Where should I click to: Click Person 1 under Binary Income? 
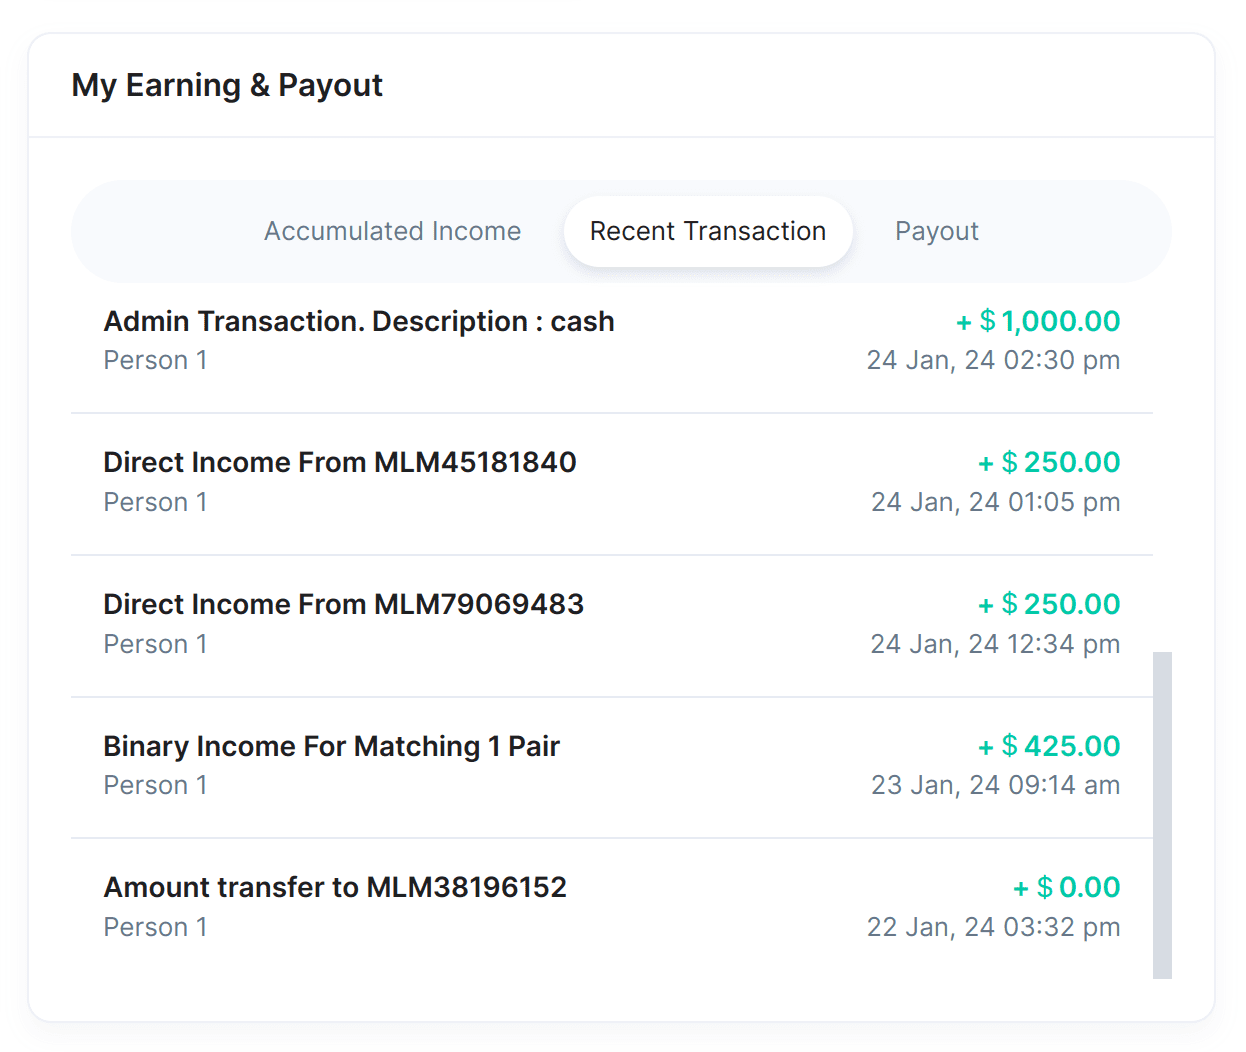(155, 785)
